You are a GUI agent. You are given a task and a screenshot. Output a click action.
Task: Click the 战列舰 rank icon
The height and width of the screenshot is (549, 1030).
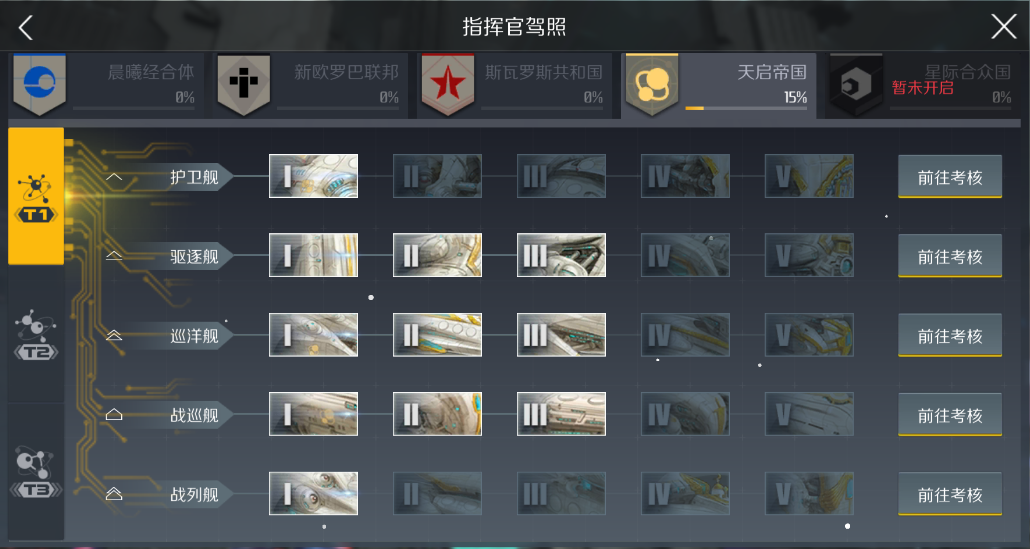click(114, 494)
